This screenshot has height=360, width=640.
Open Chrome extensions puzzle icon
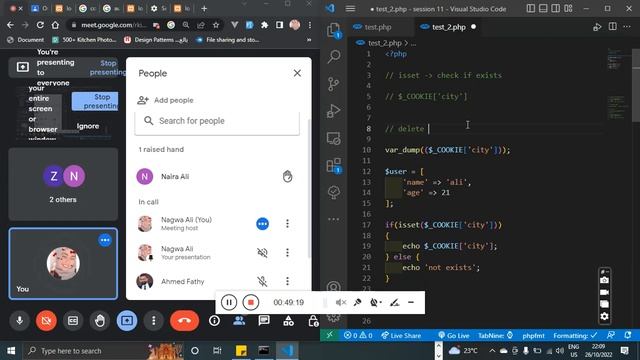[x=264, y=25]
